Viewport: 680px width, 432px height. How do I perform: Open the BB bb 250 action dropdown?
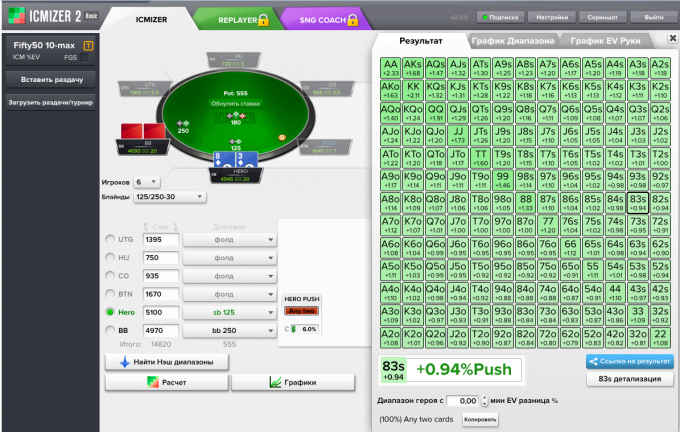point(229,331)
